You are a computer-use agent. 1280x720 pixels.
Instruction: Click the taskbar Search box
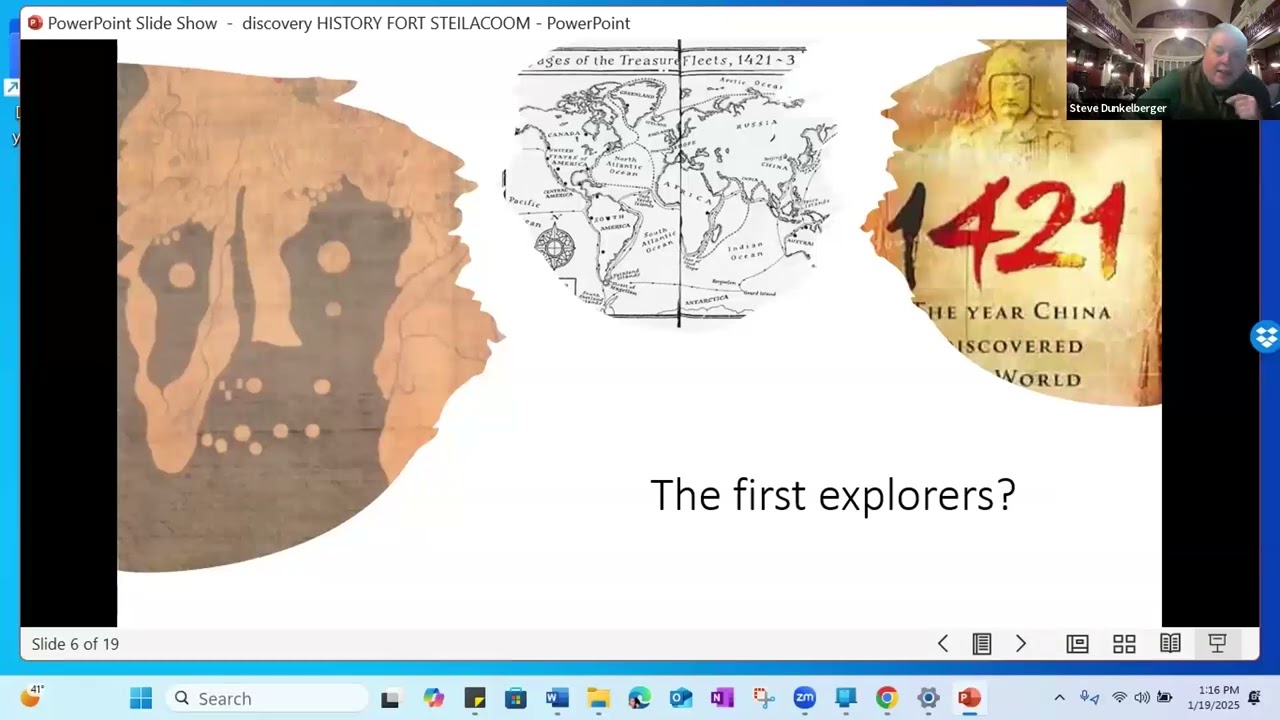coord(267,698)
